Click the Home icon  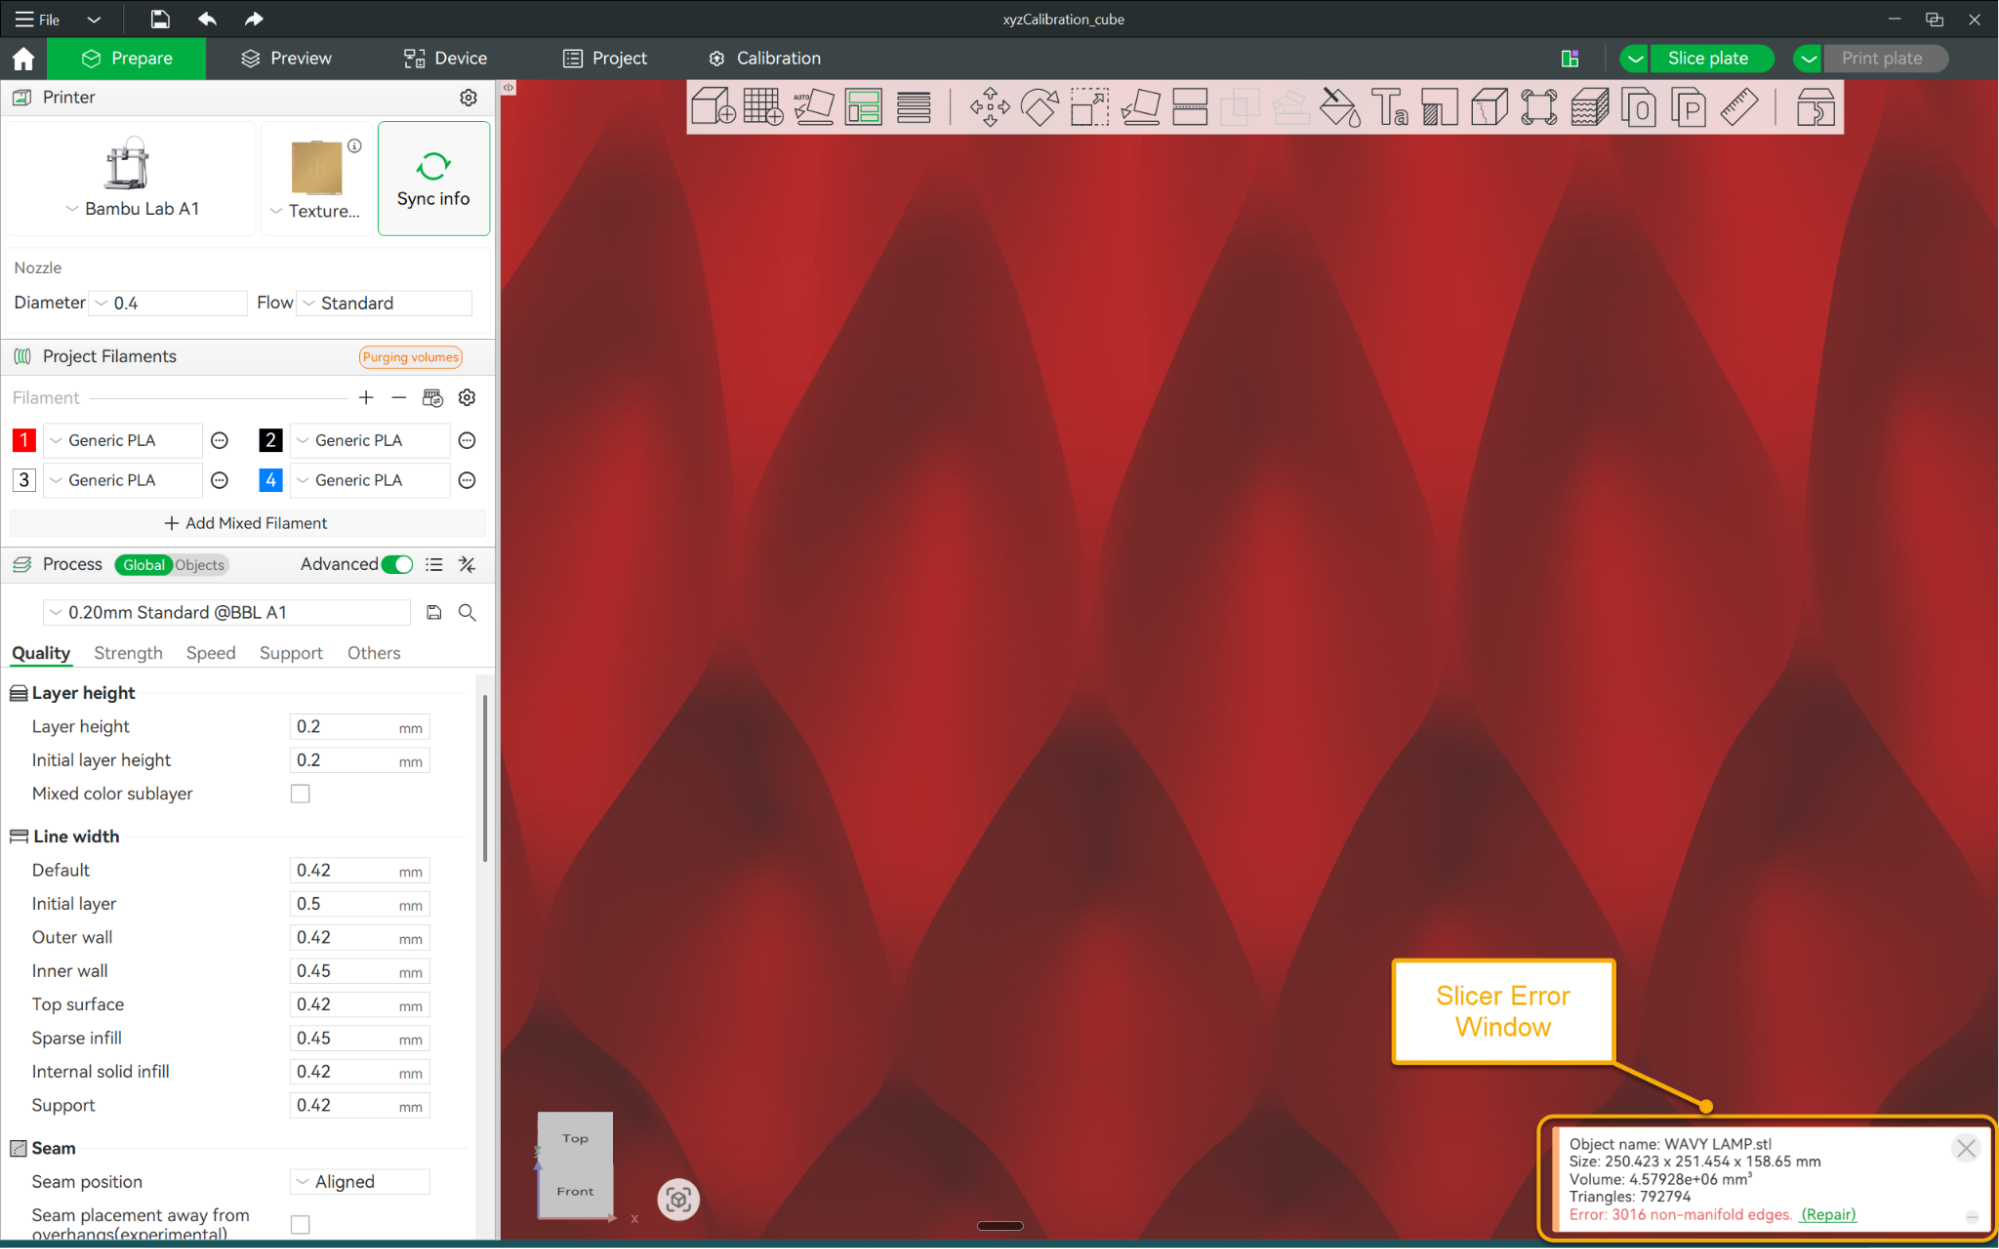[x=23, y=59]
